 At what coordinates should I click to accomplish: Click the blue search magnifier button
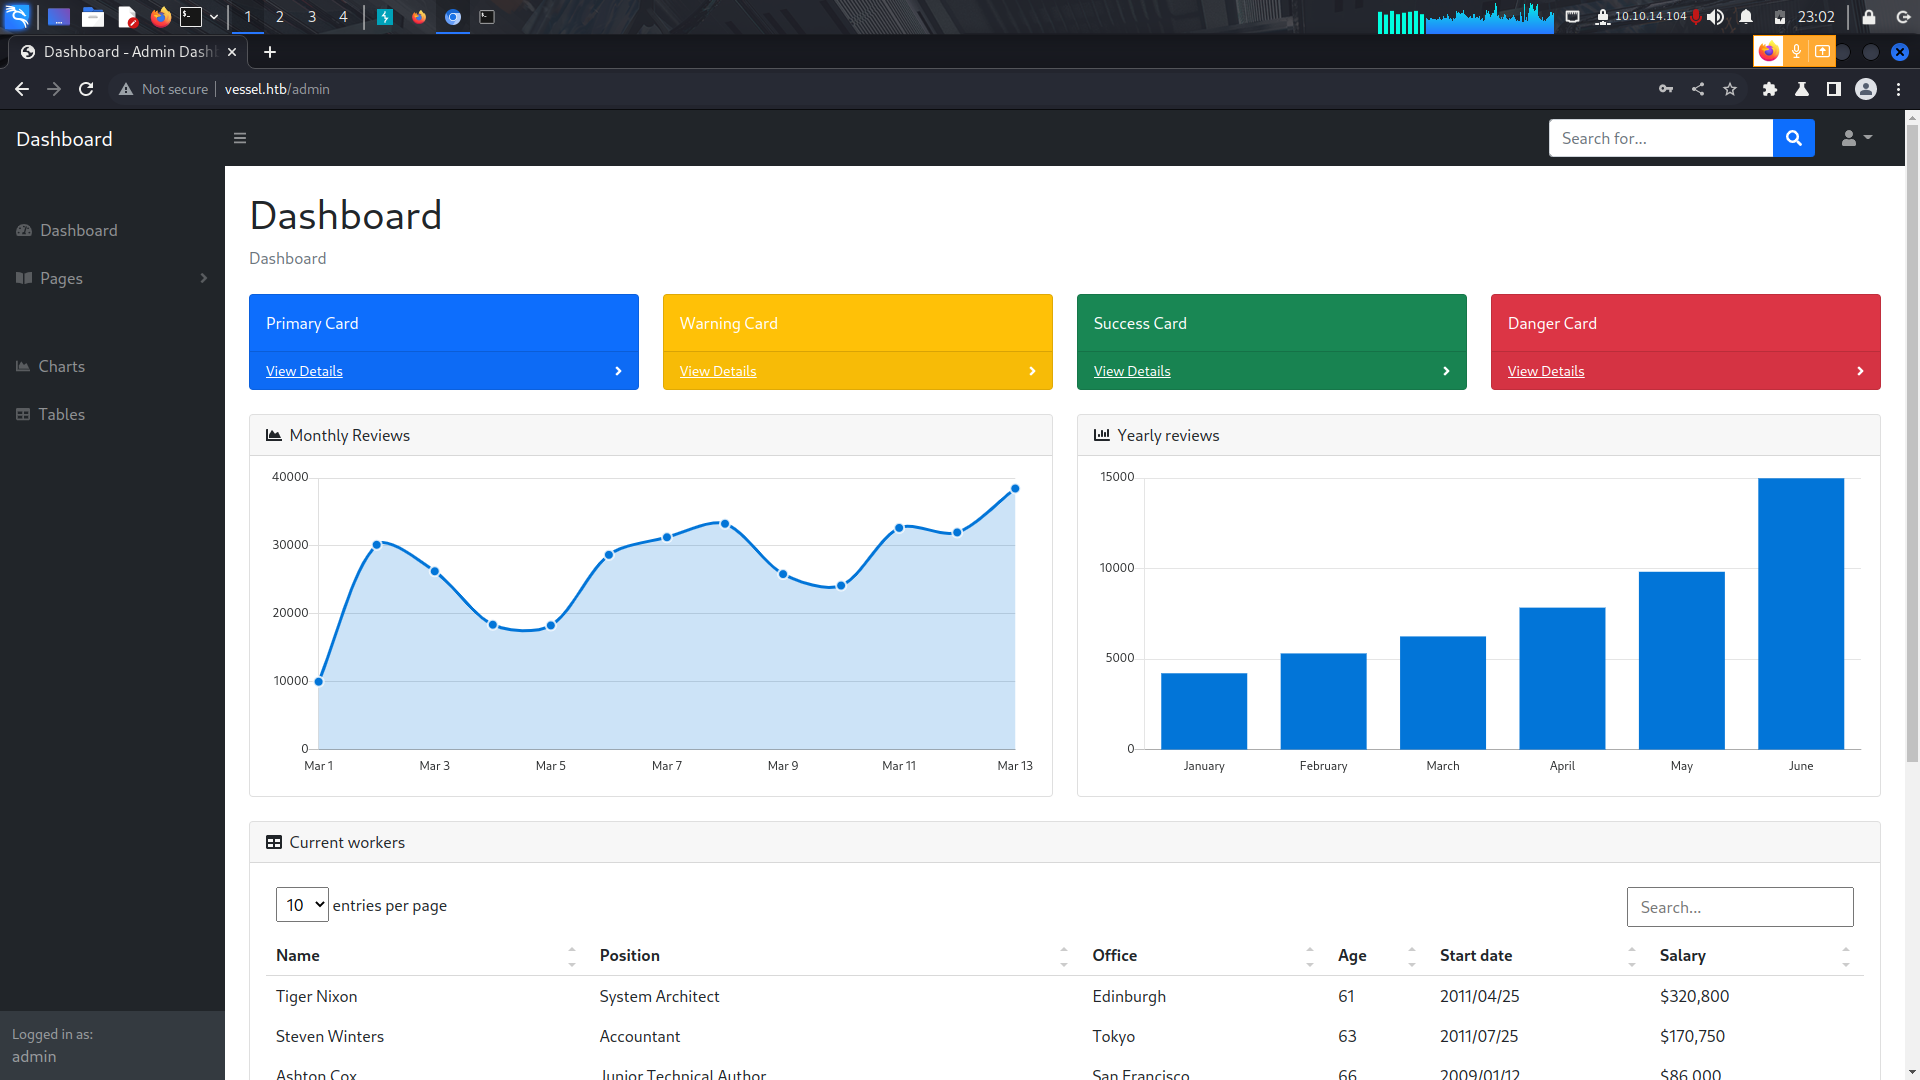(1794, 138)
